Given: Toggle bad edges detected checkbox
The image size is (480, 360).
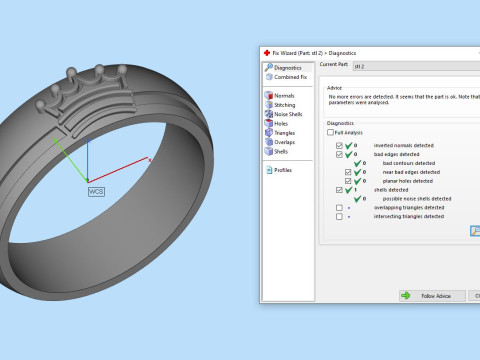Looking at the screenshot, I should [339, 154].
